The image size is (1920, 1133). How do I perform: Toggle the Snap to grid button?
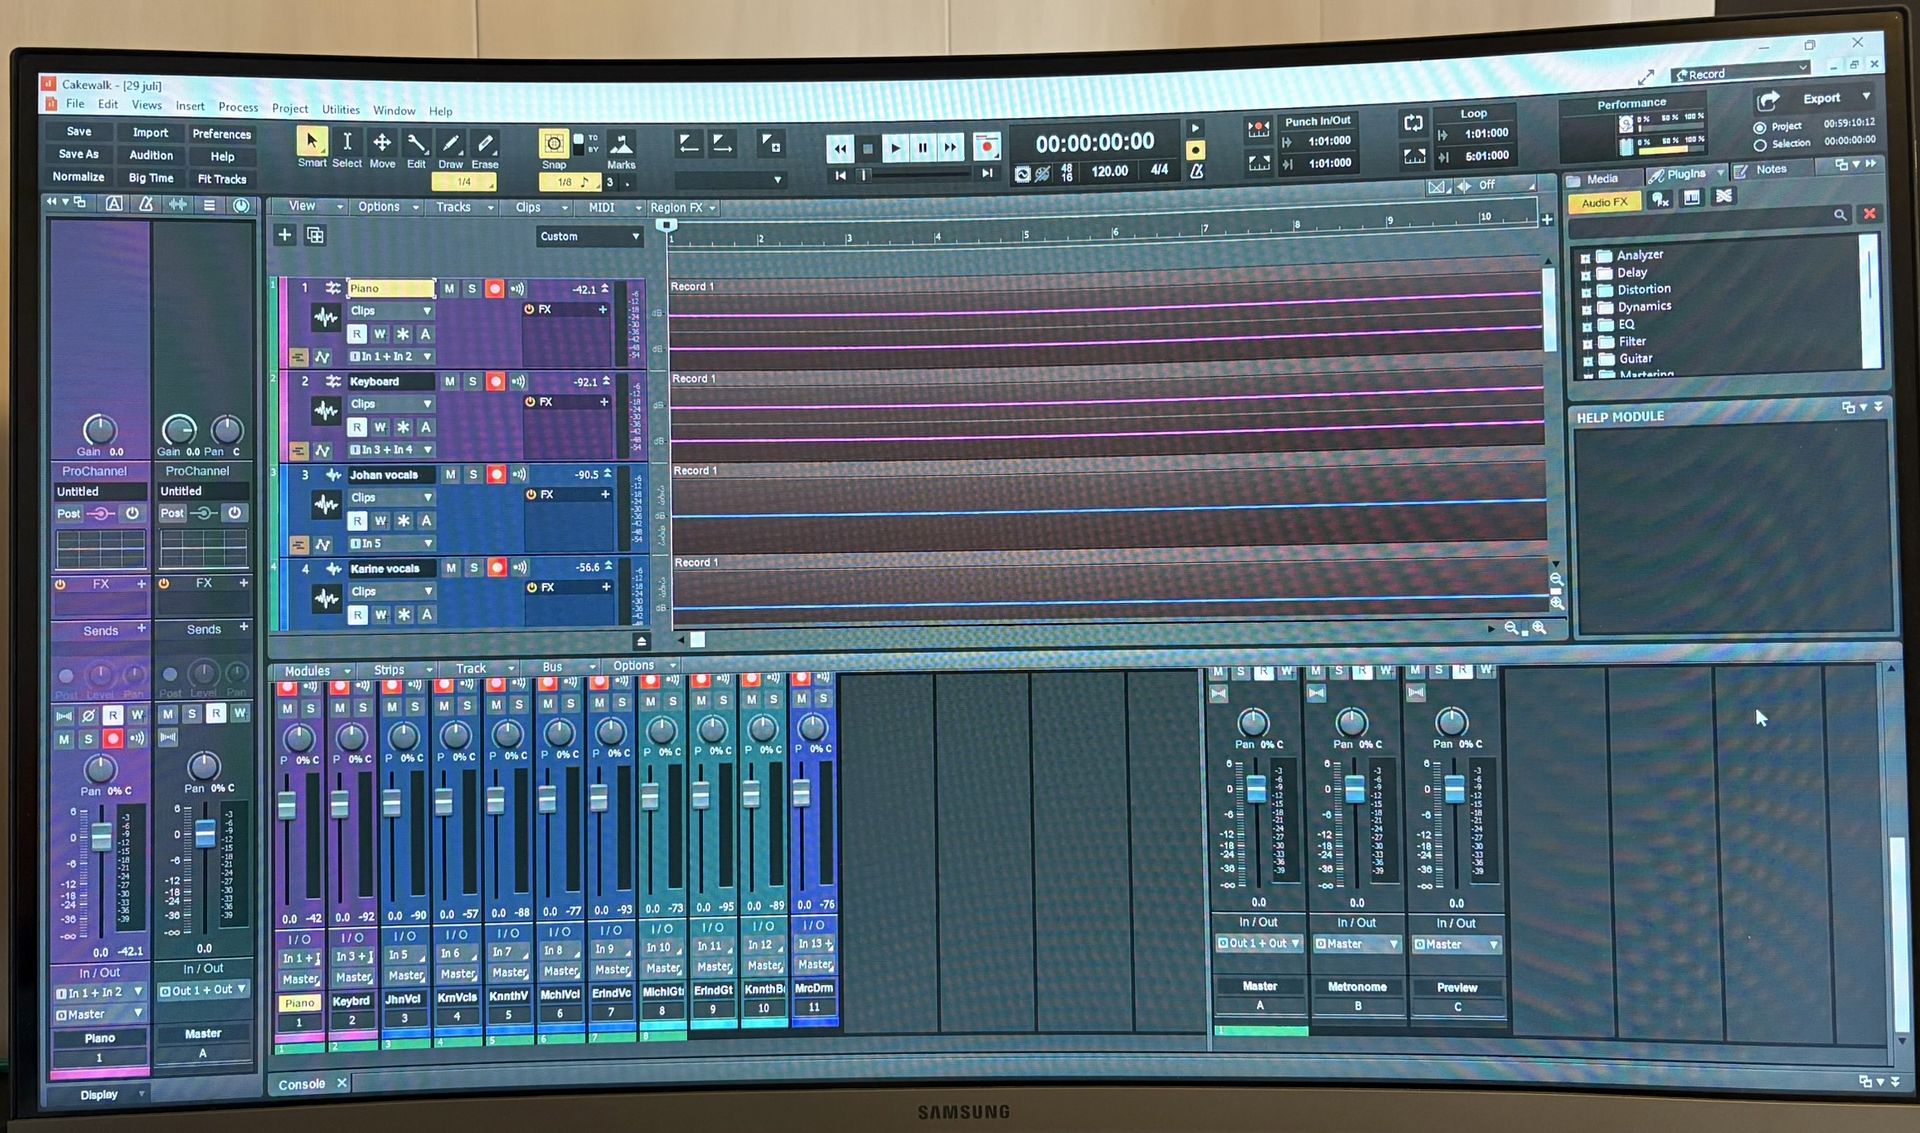tap(553, 143)
